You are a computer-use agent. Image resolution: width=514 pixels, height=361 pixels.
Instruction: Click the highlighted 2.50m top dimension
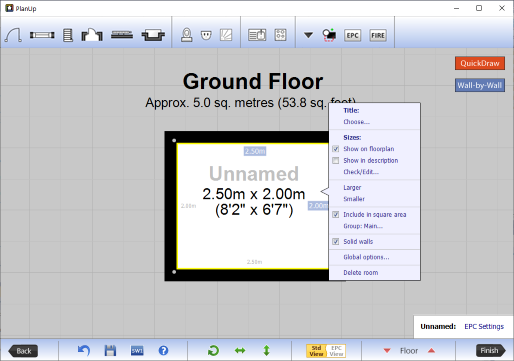(x=255, y=151)
